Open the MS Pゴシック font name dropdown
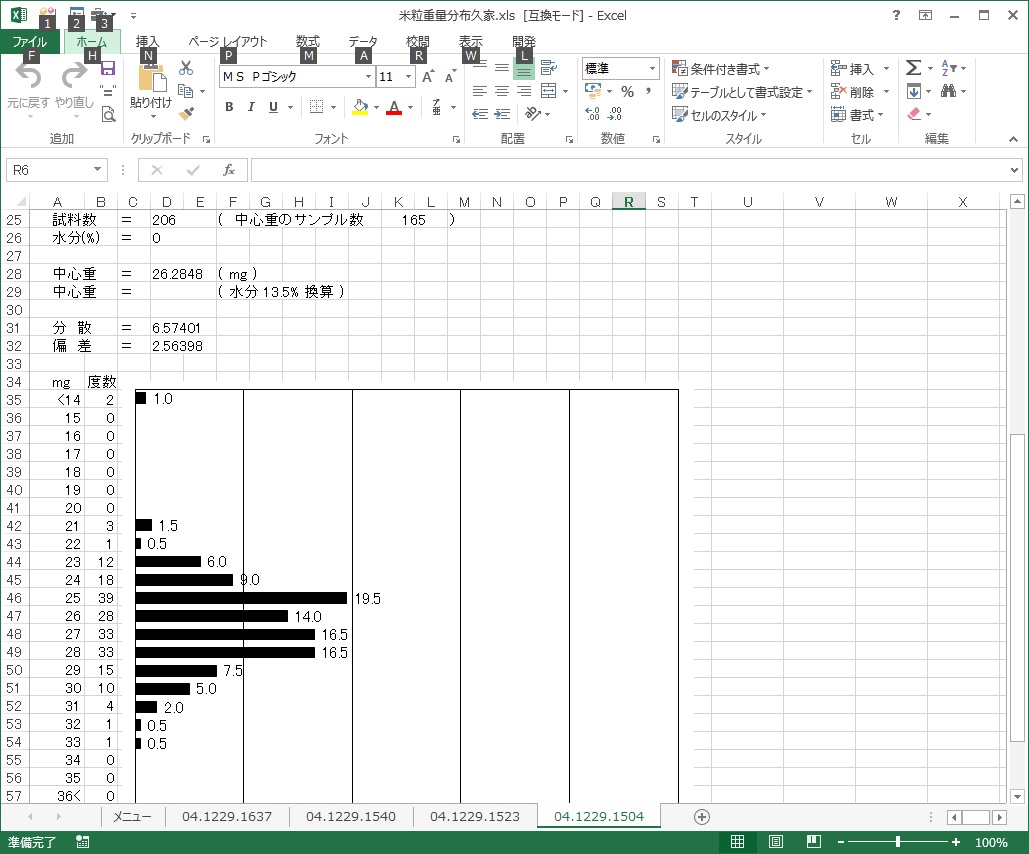This screenshot has height=854, width=1029. pos(368,77)
